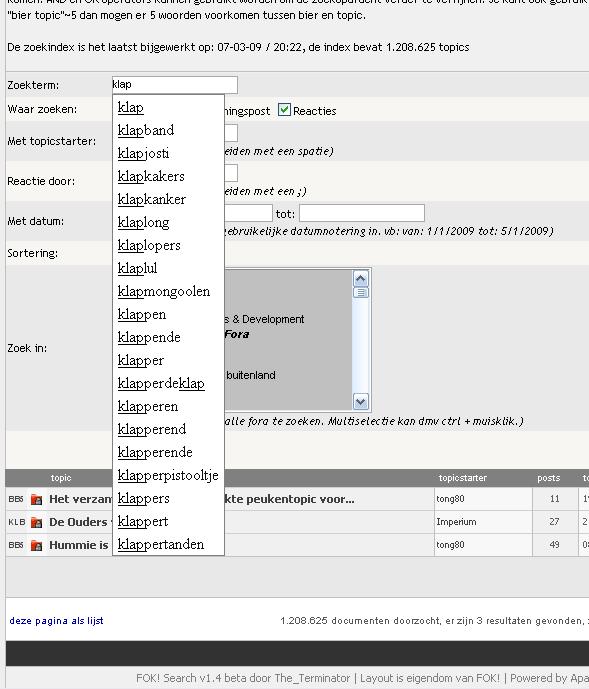Select '& Development' forum entry
The image size is (589, 689).
264,319
